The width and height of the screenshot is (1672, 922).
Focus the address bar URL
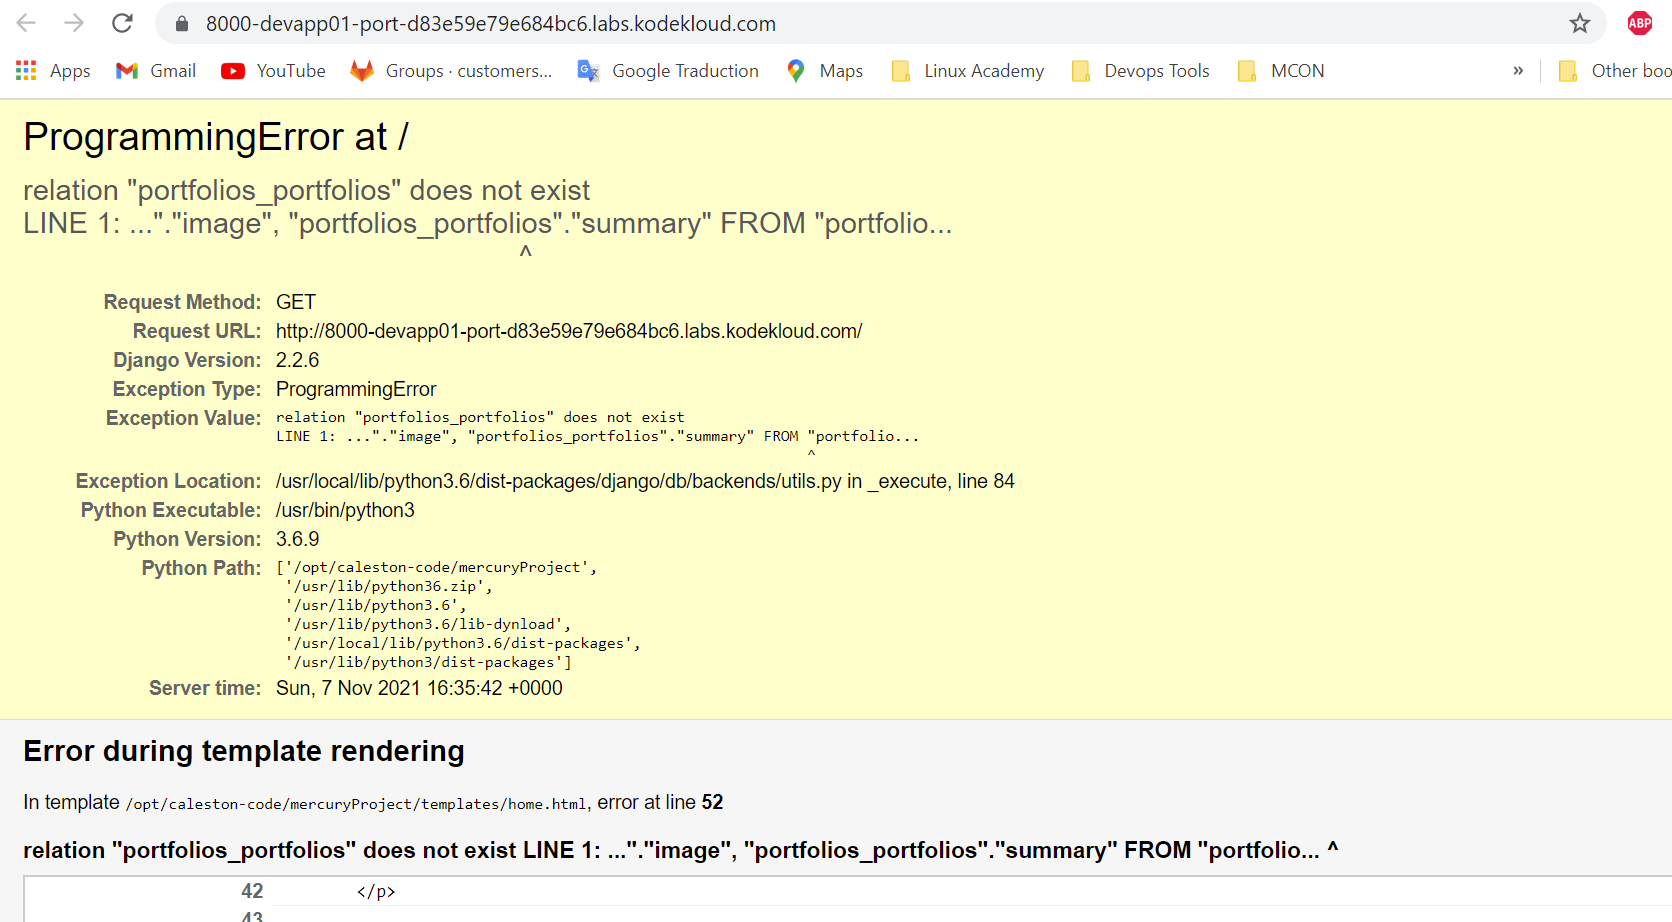pyautogui.click(x=491, y=24)
